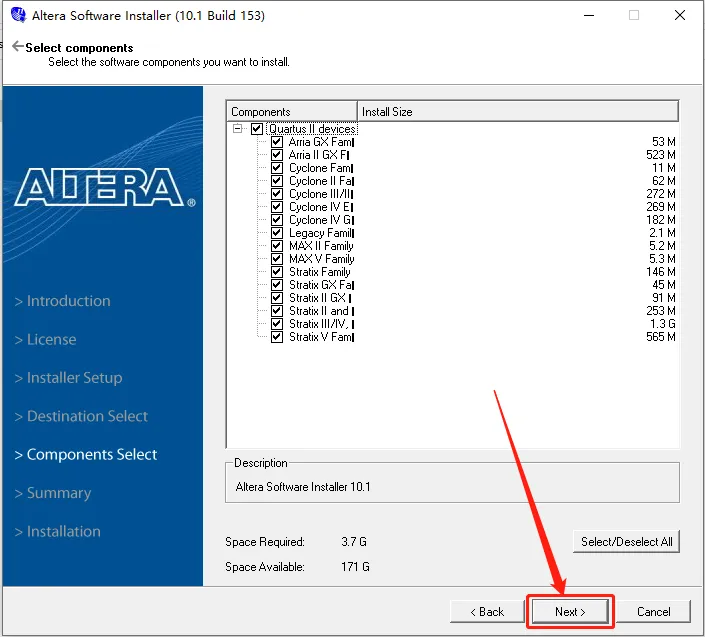The image size is (705, 637).
Task: Minimize the installer window
Action: [x=589, y=15]
